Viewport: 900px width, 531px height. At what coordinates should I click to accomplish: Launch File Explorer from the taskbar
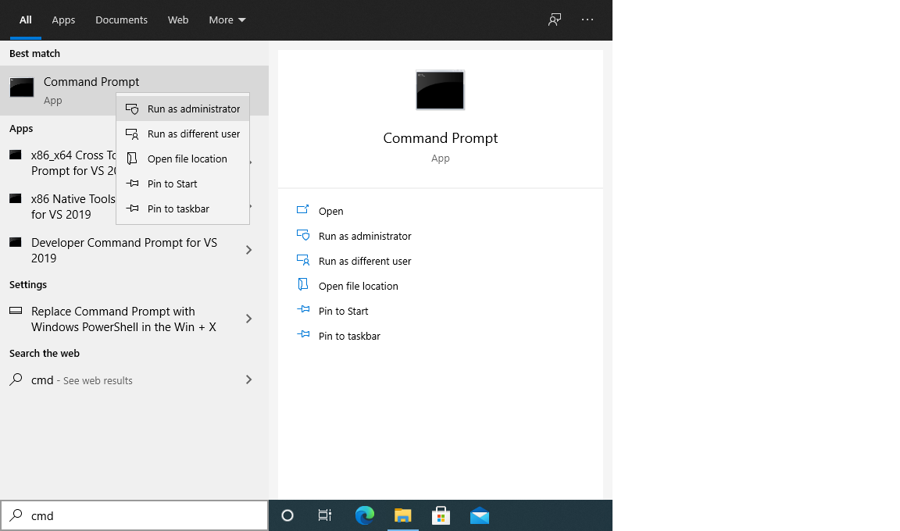402,516
